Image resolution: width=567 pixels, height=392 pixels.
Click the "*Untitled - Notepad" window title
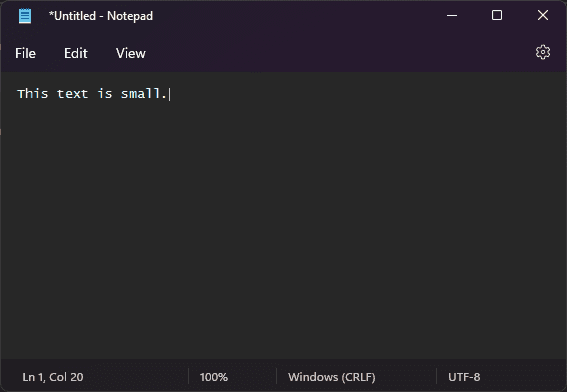point(101,16)
